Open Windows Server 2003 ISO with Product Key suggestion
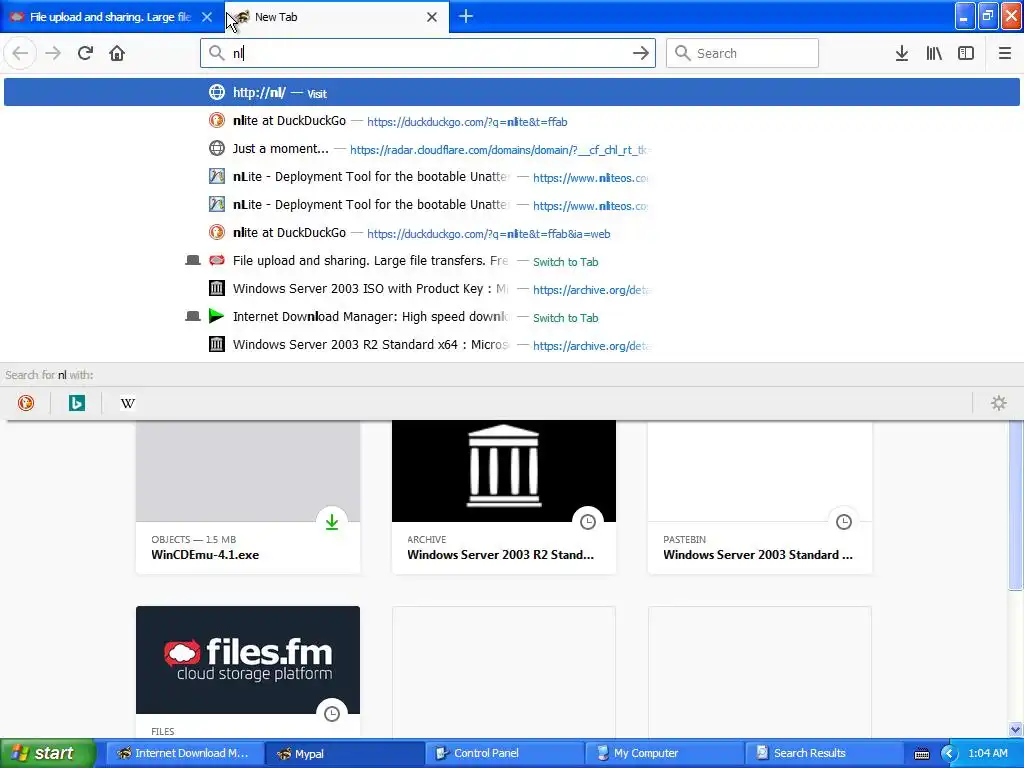 point(511,289)
